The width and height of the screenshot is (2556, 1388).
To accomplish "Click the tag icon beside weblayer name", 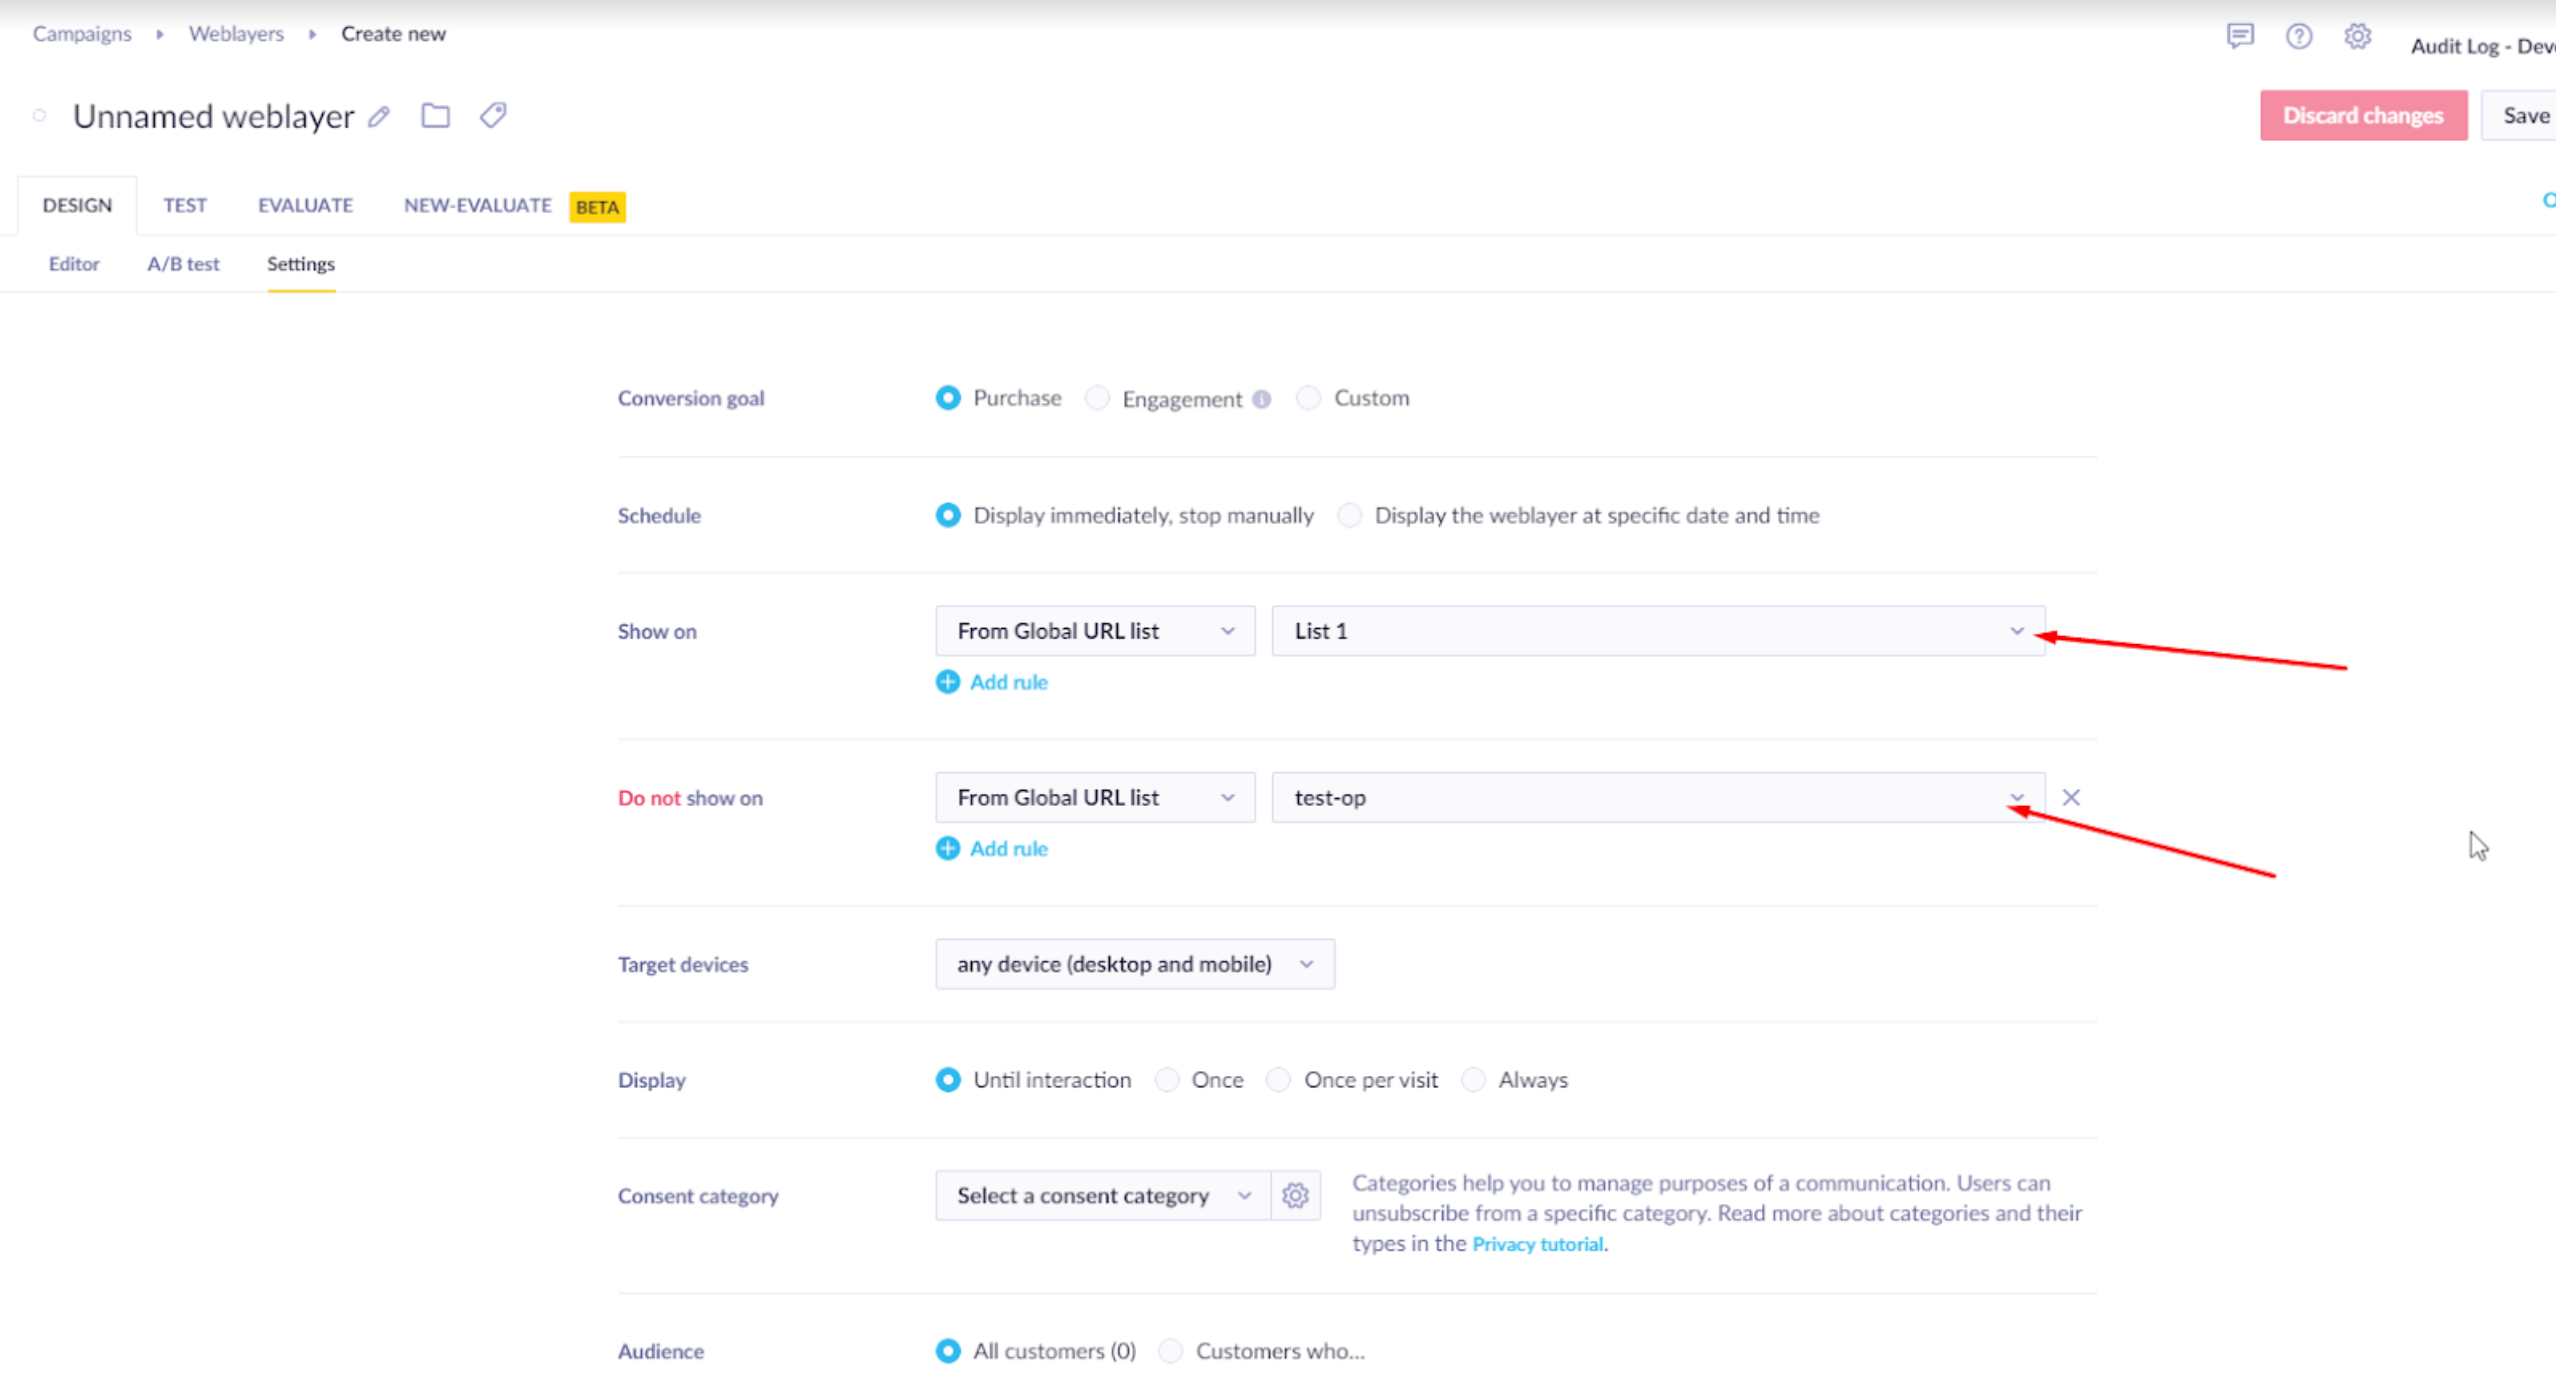I will click(493, 116).
